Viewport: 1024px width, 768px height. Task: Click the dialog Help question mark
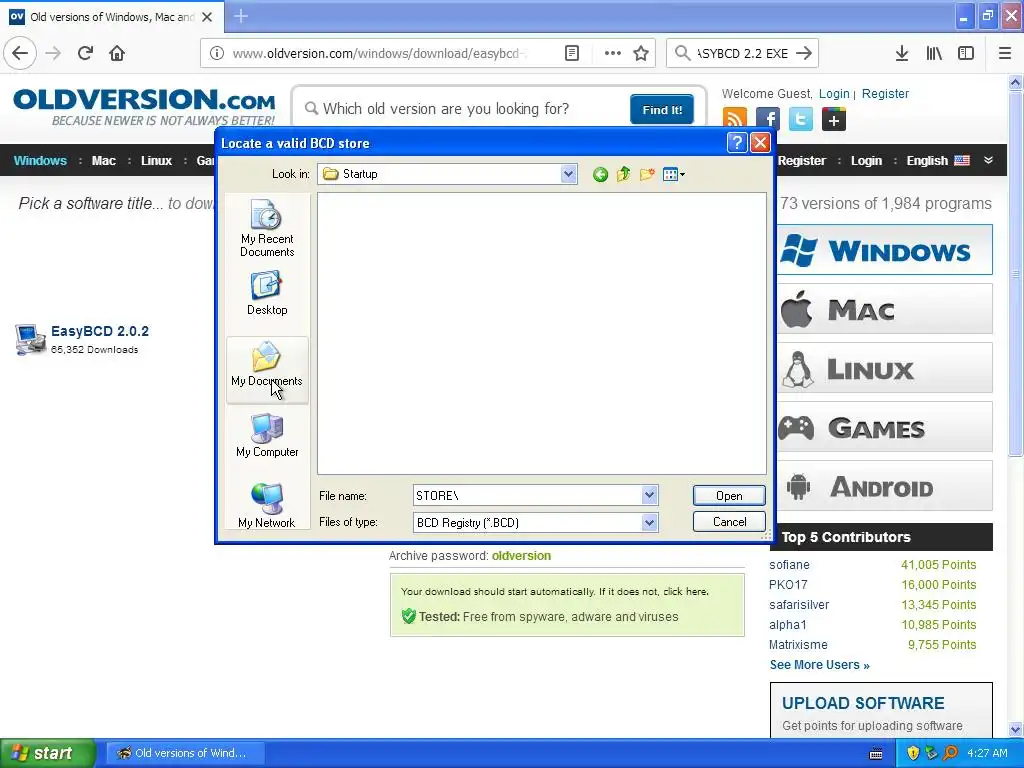click(x=737, y=143)
